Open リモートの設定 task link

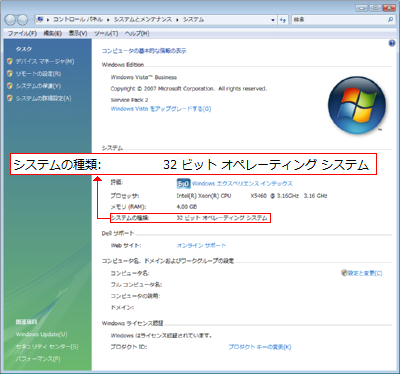[38, 74]
